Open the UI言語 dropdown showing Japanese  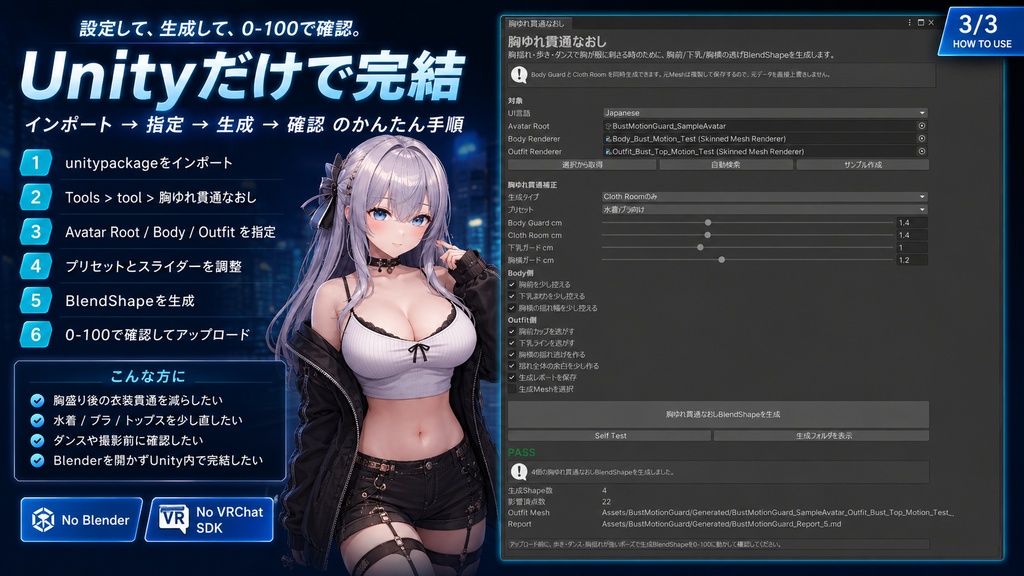764,113
